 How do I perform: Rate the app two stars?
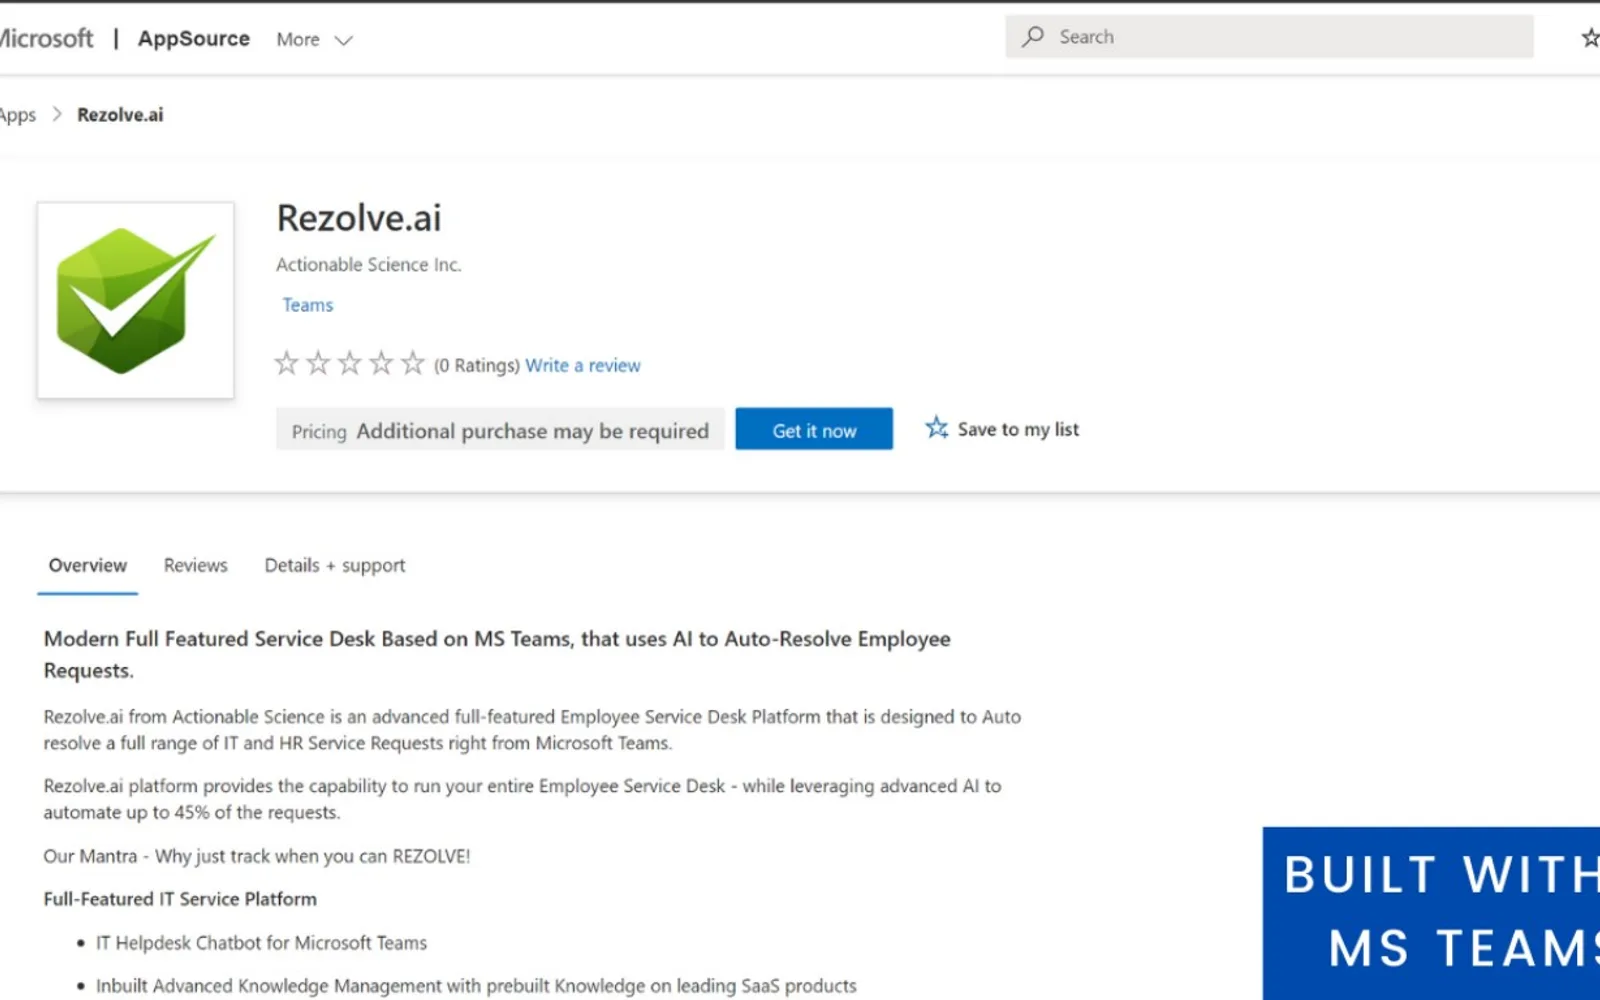[318, 363]
